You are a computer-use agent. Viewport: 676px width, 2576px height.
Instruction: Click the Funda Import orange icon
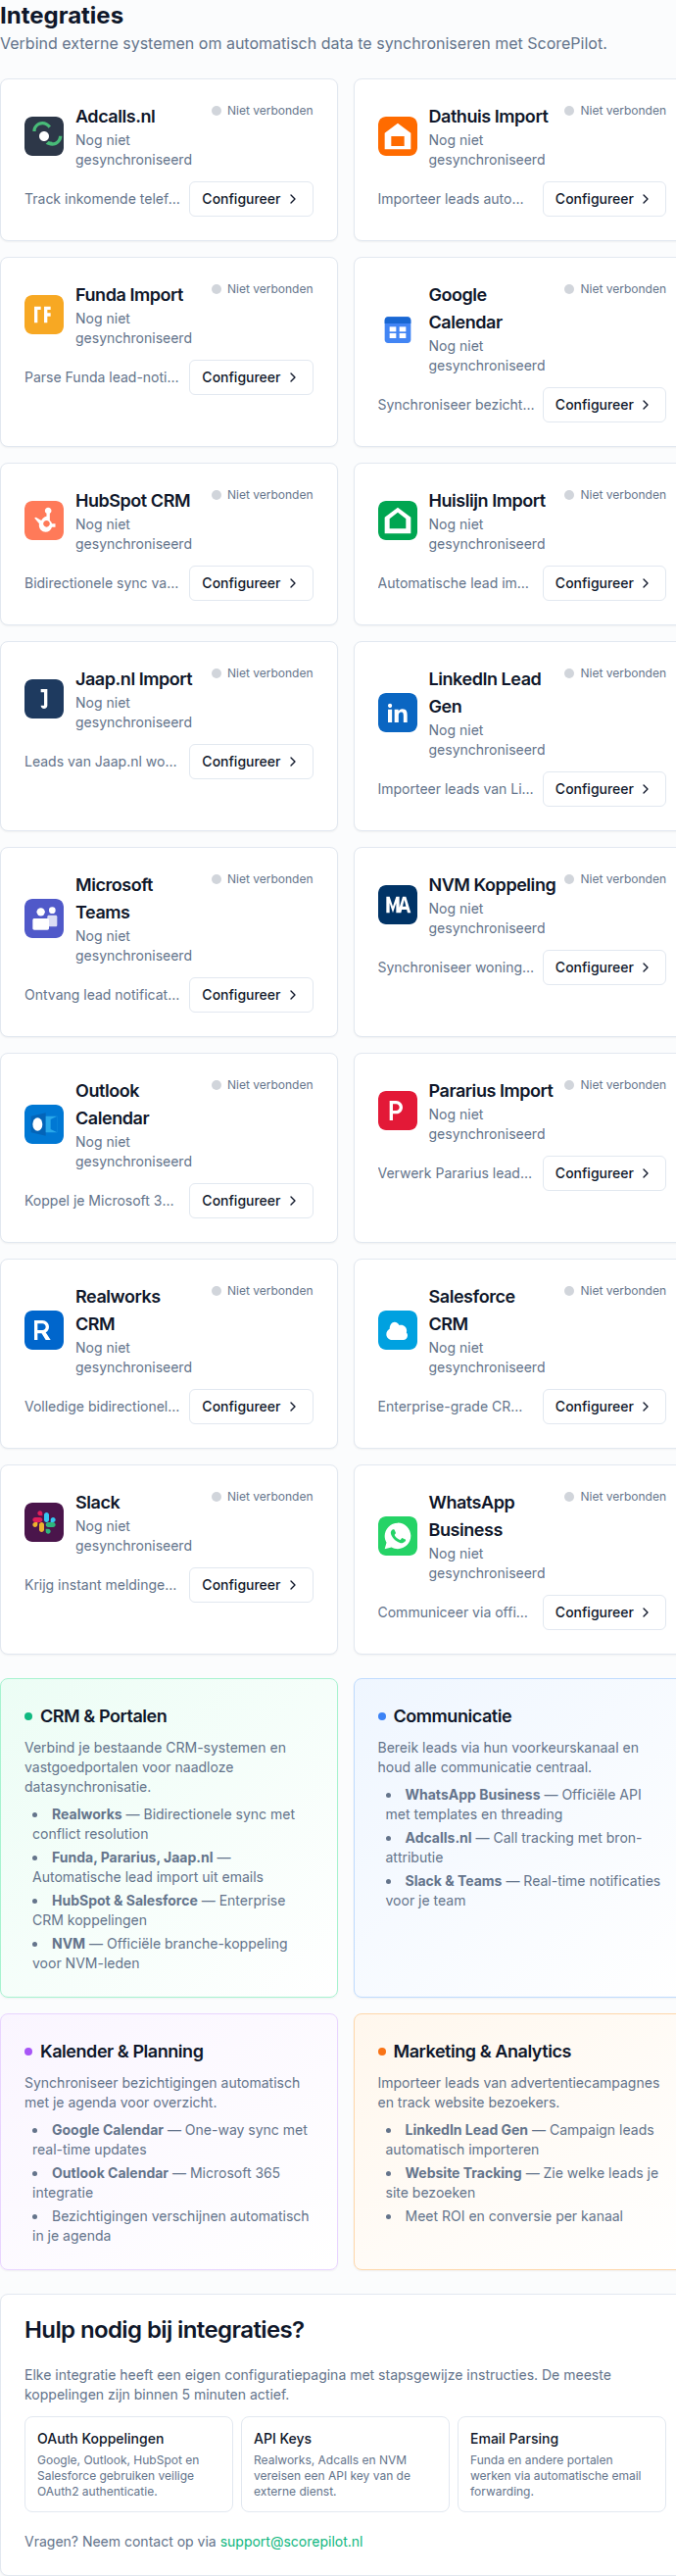(x=44, y=314)
